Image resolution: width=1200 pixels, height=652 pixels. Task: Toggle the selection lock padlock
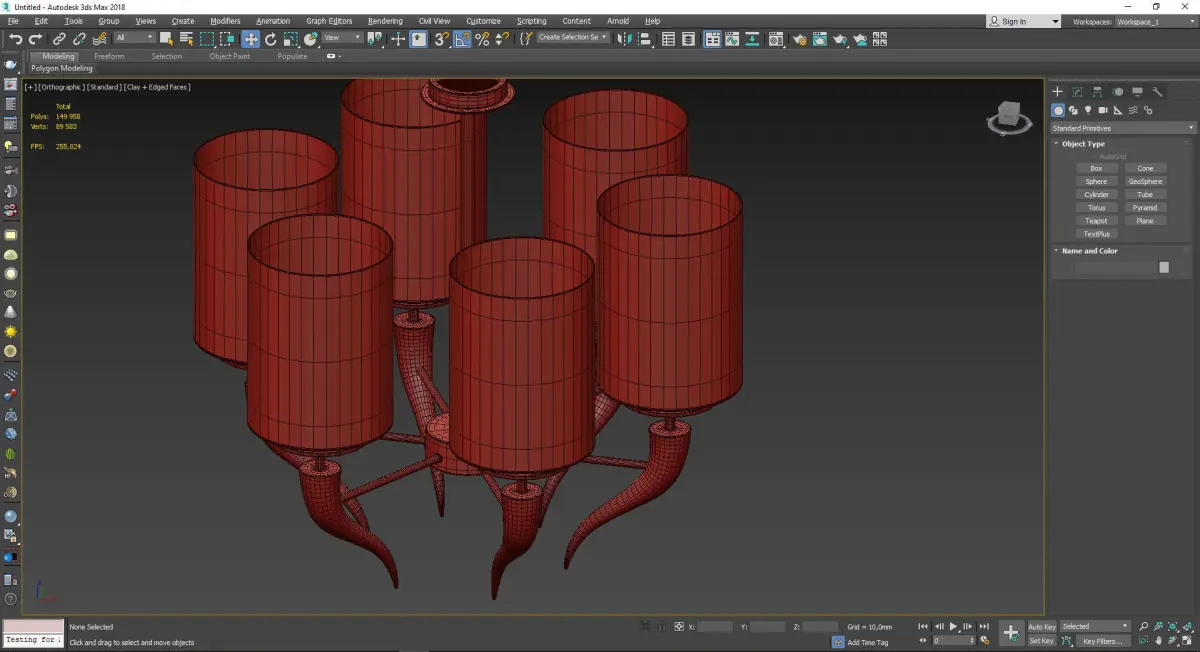tap(661, 627)
